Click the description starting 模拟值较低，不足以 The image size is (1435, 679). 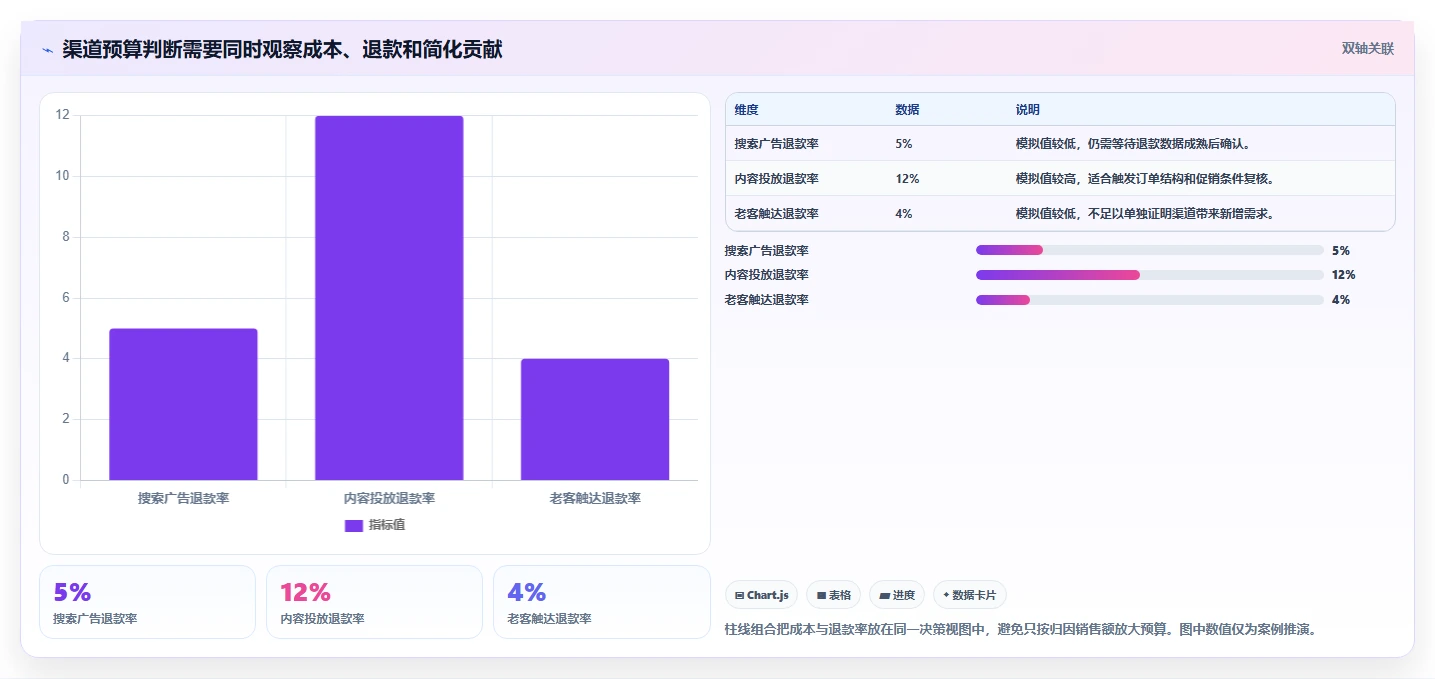1144,214
